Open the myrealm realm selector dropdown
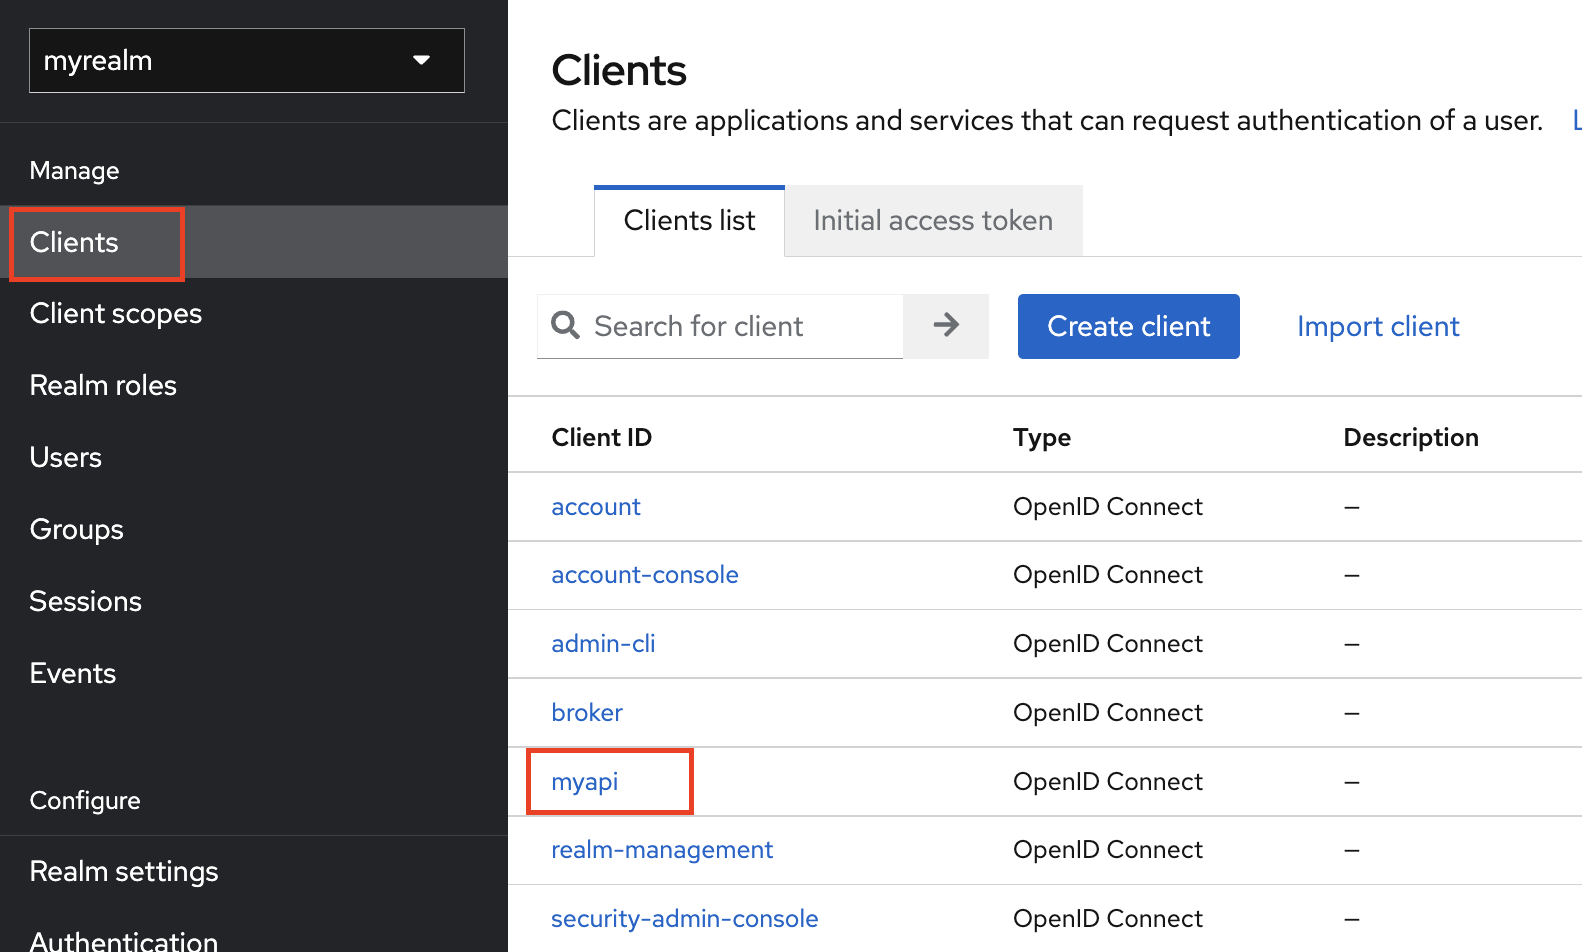The height and width of the screenshot is (952, 1582). (x=246, y=61)
